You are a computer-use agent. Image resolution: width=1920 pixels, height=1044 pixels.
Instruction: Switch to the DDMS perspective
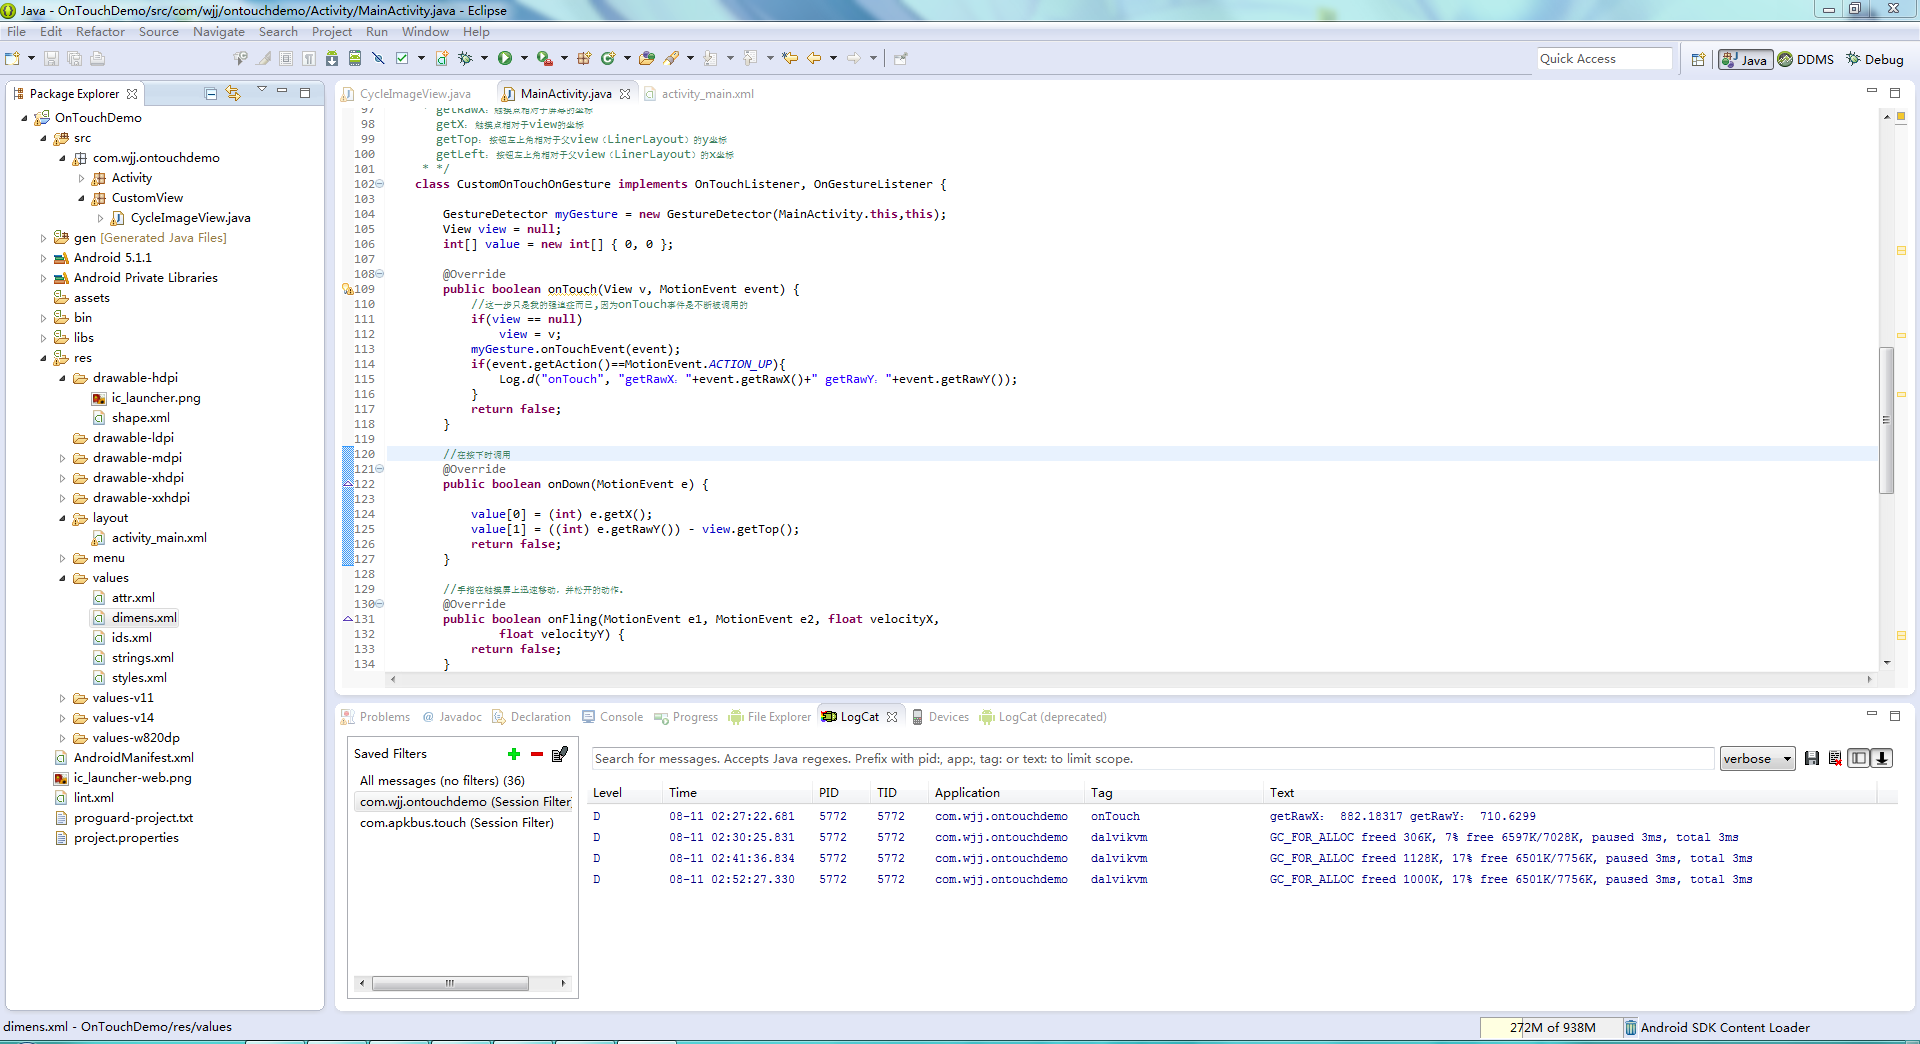click(1805, 60)
